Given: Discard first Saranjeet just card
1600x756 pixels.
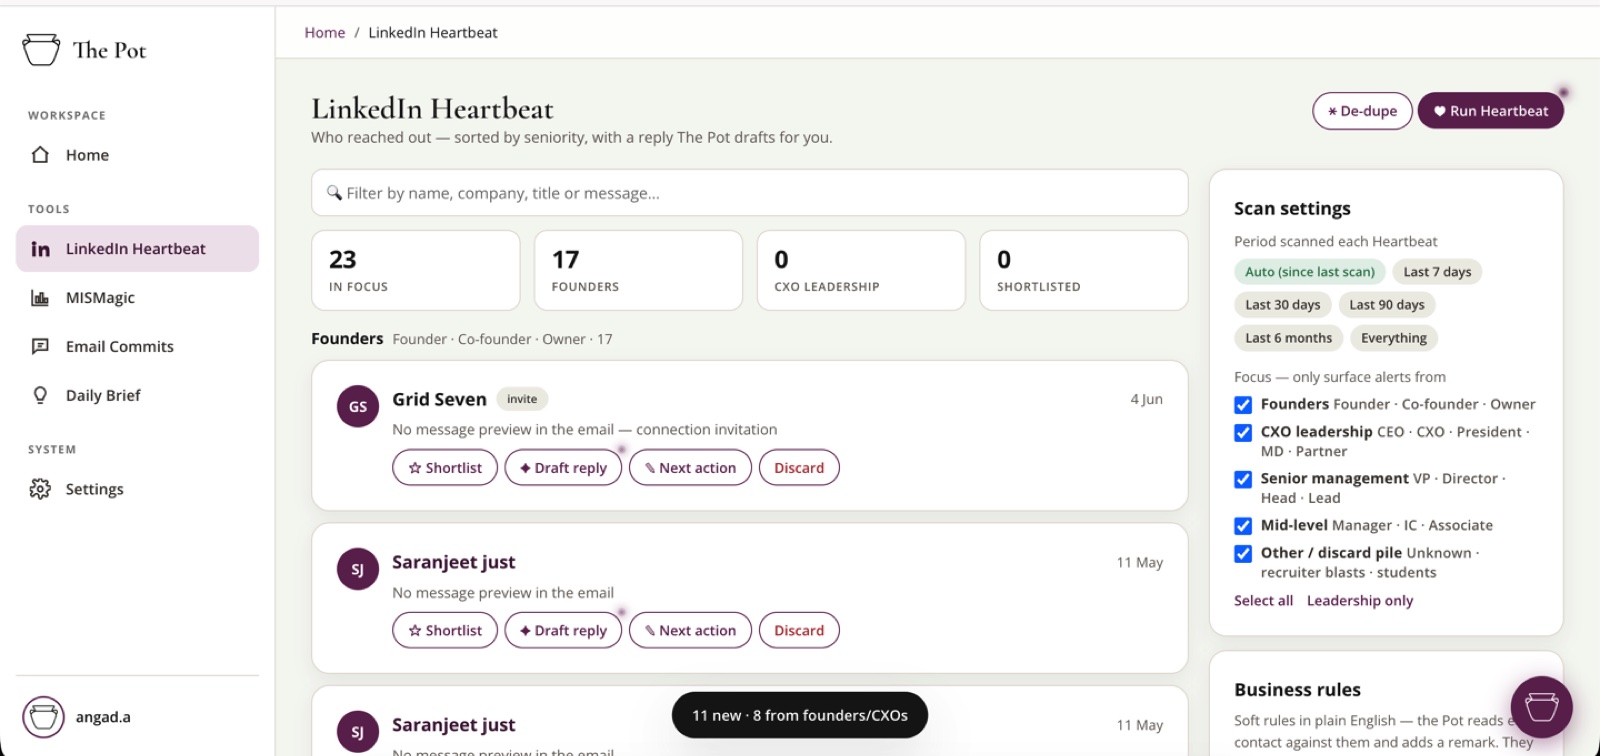Looking at the screenshot, I should (x=799, y=631).
